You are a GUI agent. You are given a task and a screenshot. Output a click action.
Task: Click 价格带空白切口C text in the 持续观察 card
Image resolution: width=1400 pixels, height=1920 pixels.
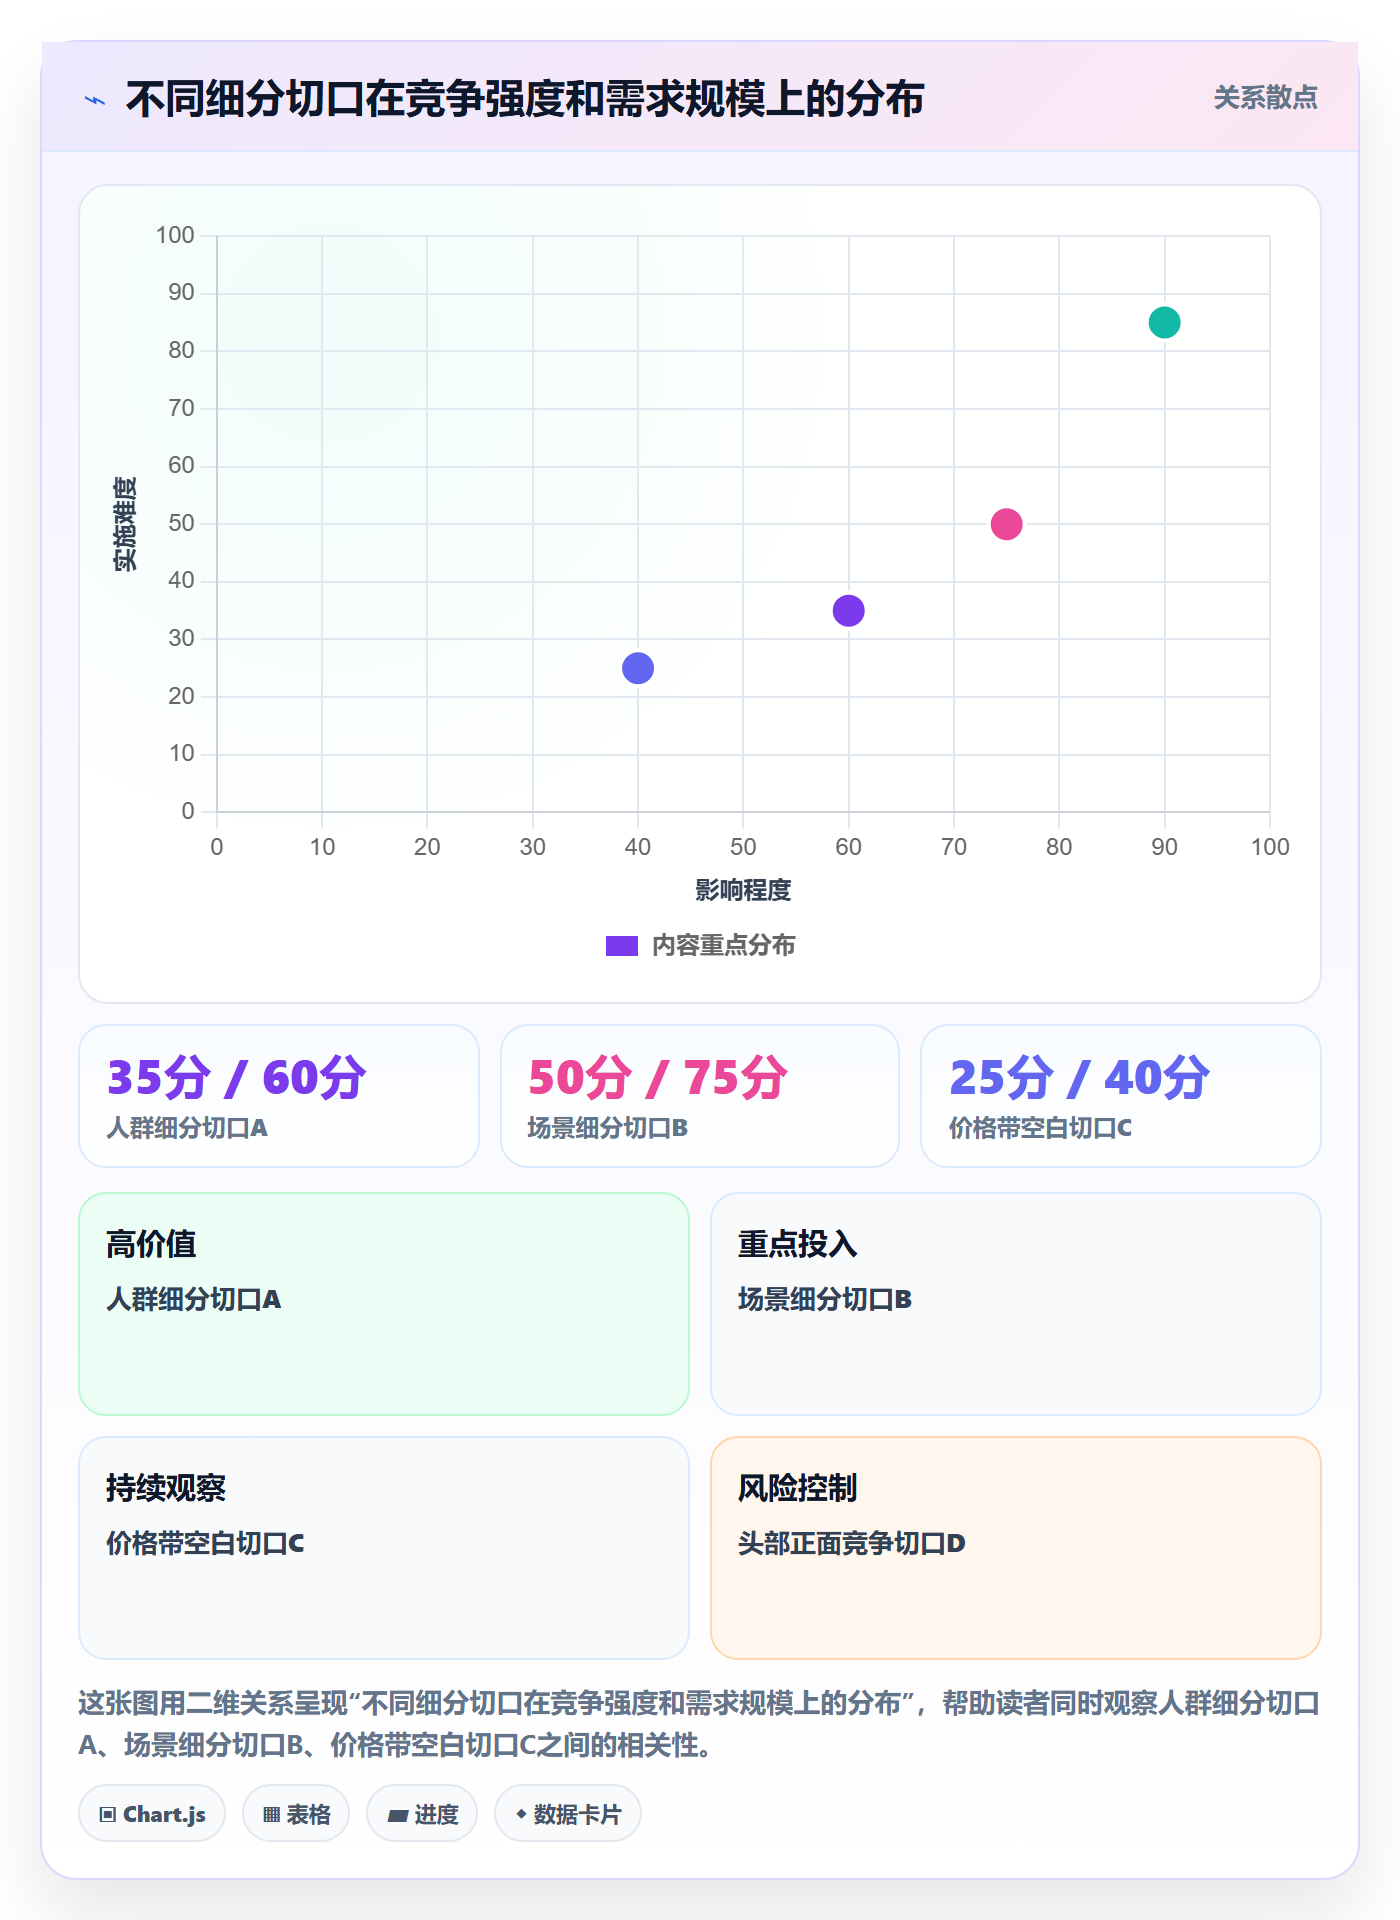pyautogui.click(x=205, y=1543)
